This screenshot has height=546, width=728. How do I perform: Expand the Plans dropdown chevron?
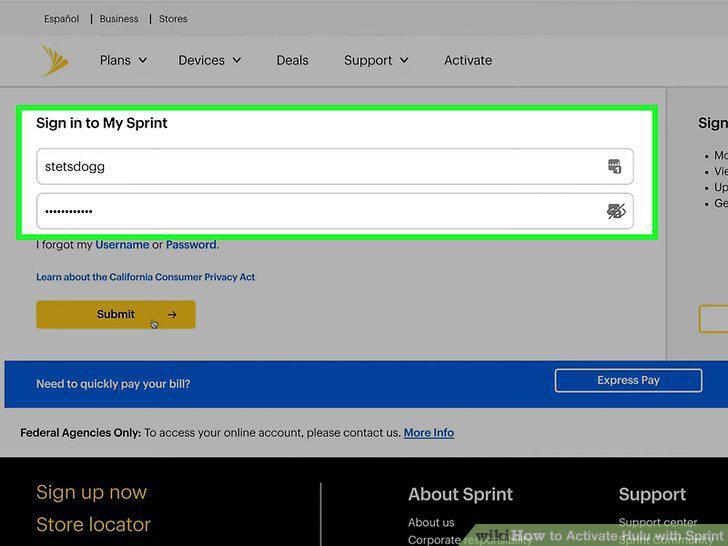(143, 60)
